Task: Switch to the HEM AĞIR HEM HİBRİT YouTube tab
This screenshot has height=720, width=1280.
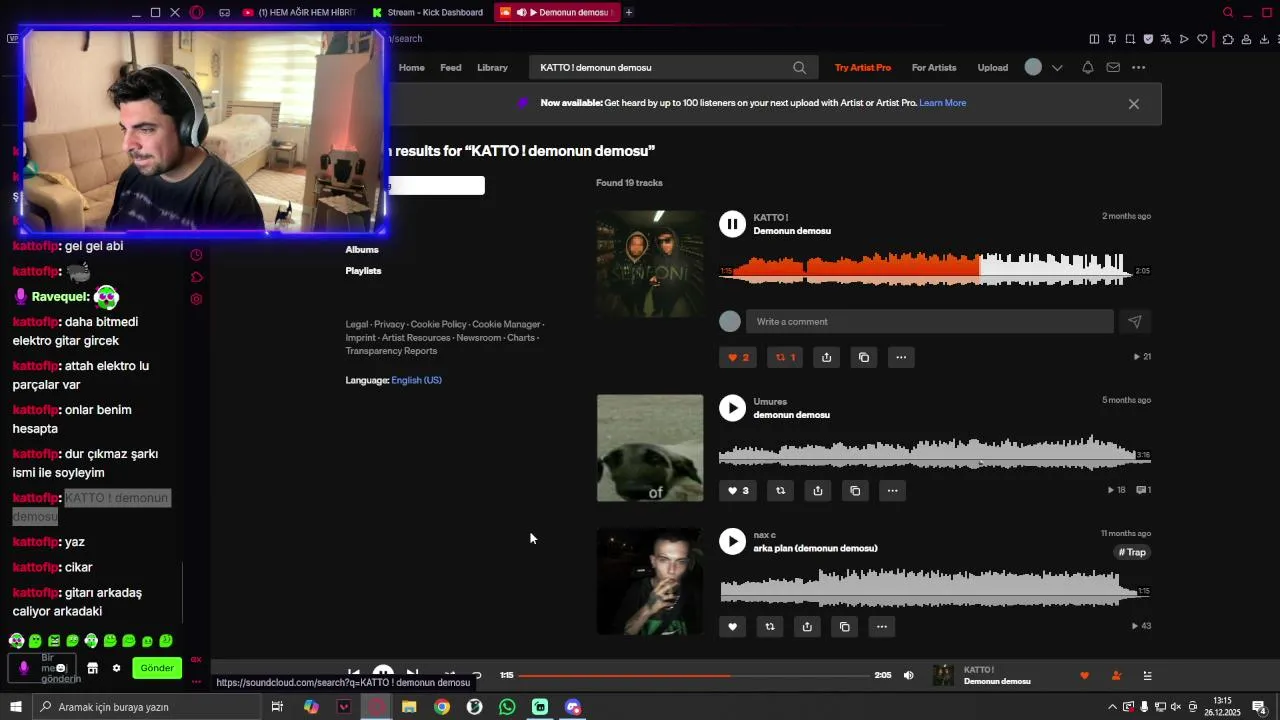Action: pos(298,12)
